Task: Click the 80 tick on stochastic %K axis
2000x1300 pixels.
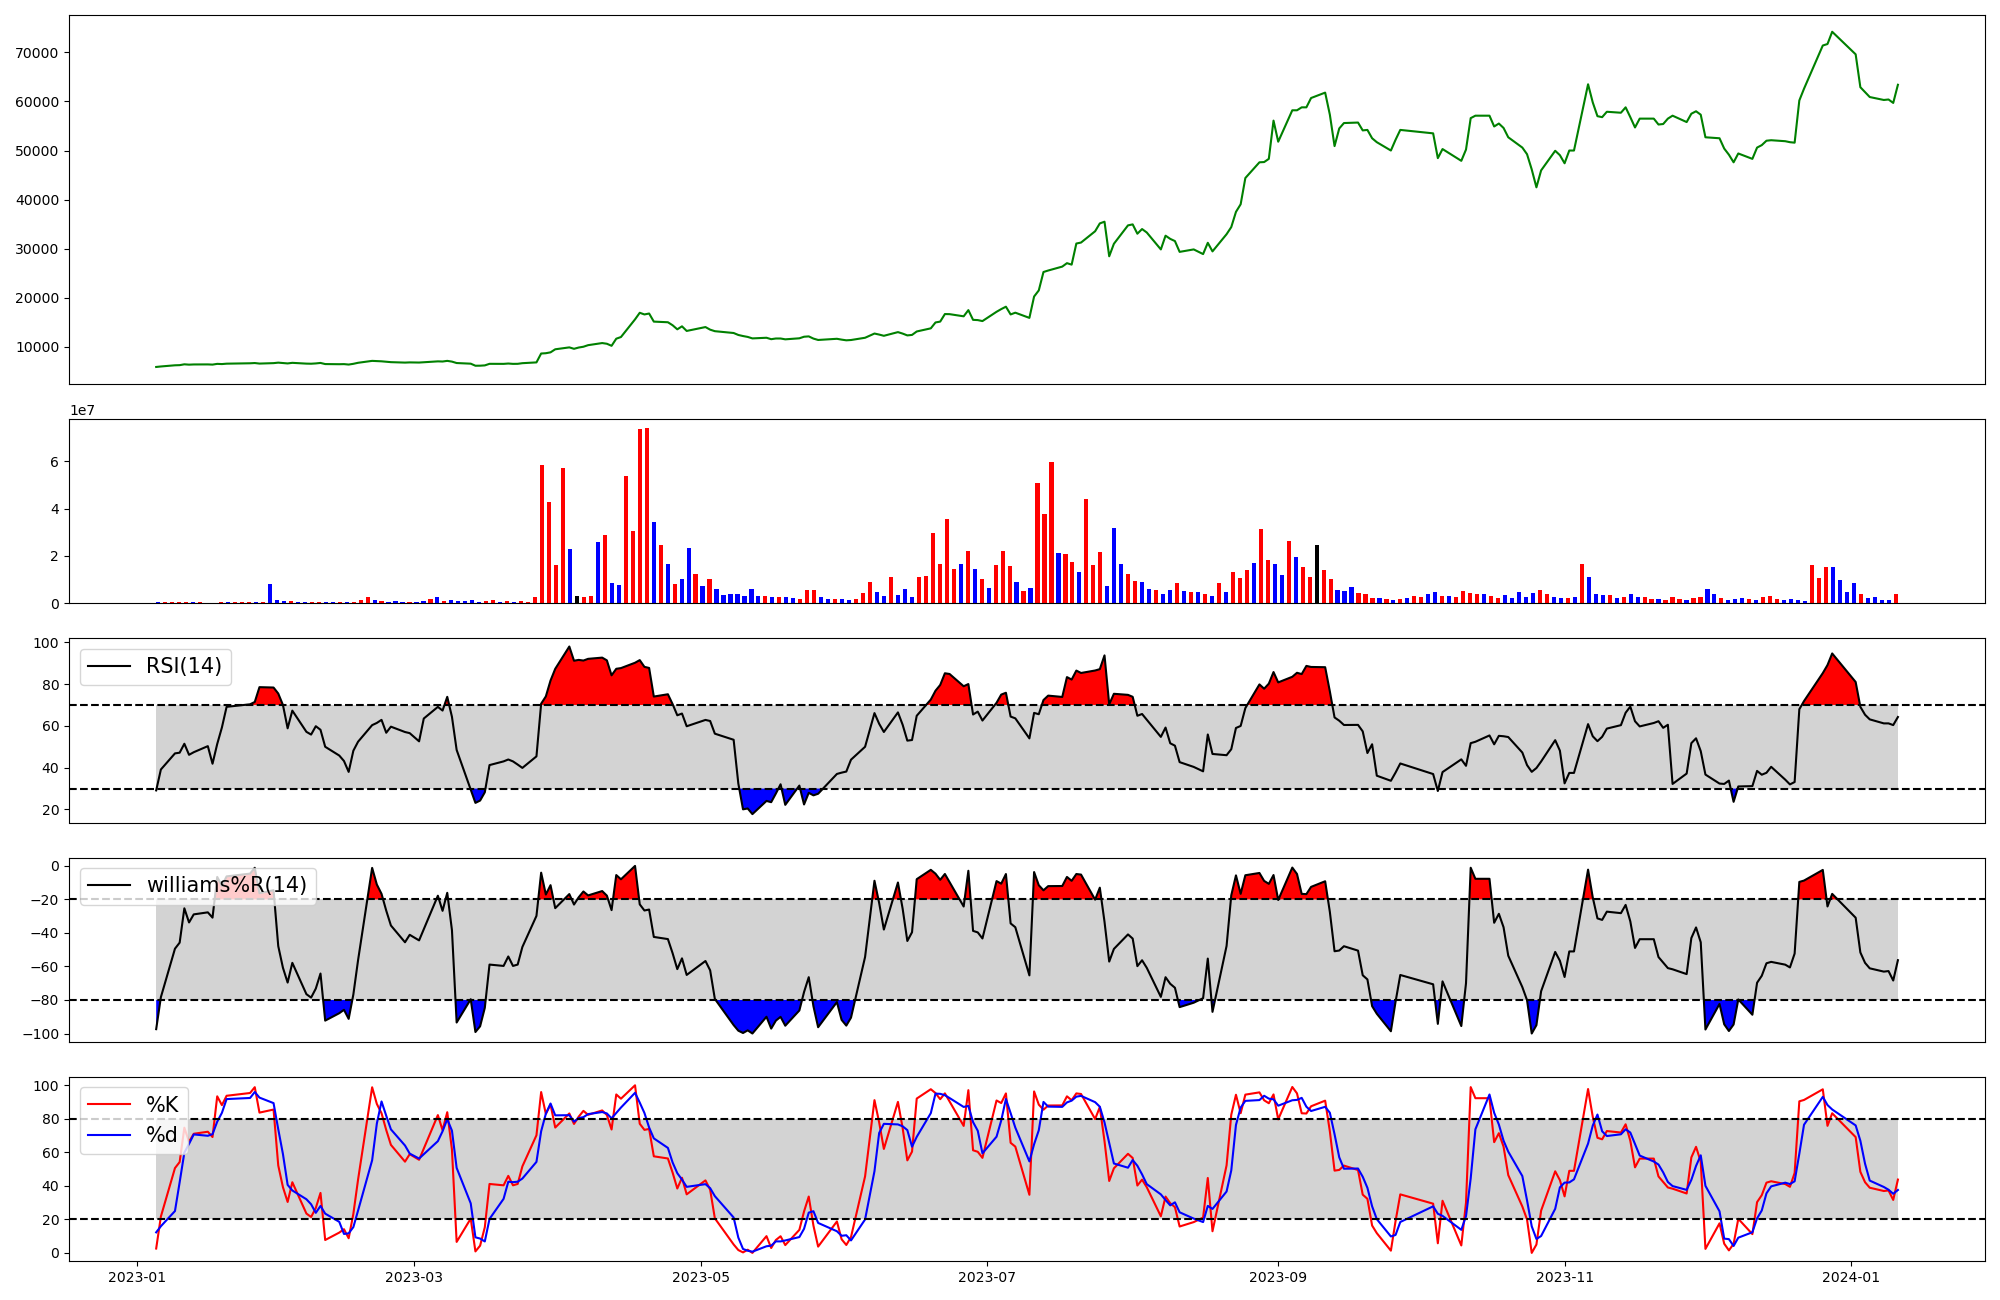Action: point(51,1119)
